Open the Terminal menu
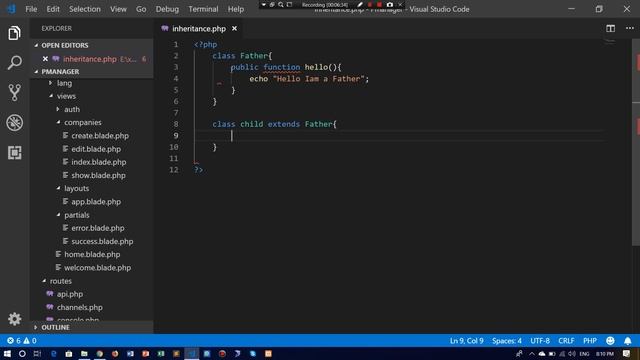Image resolution: width=640 pixels, height=360 pixels. tap(203, 9)
